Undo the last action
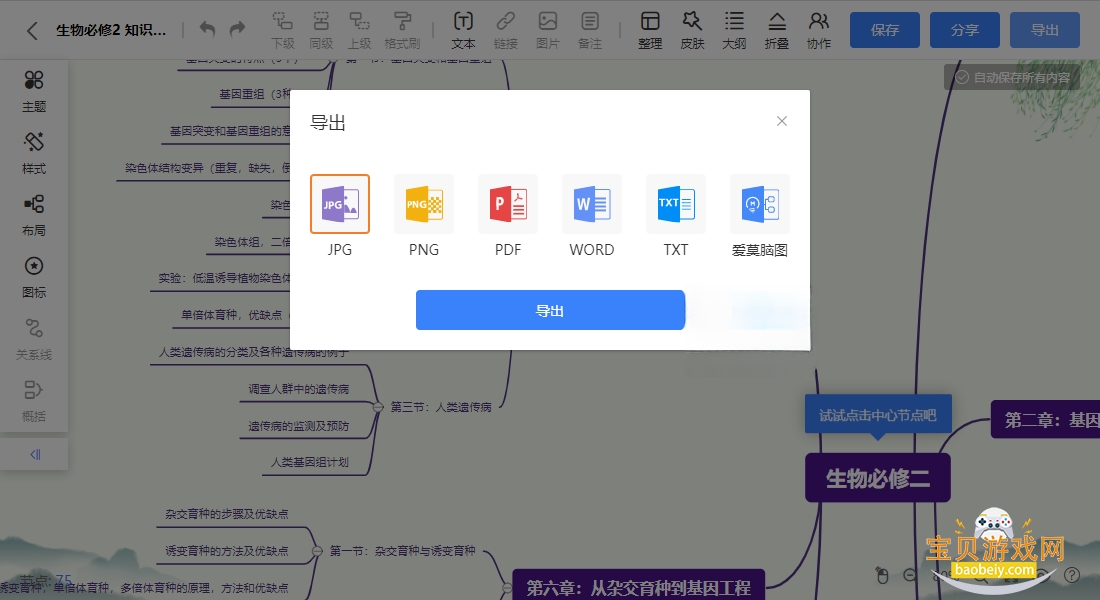 [207, 29]
